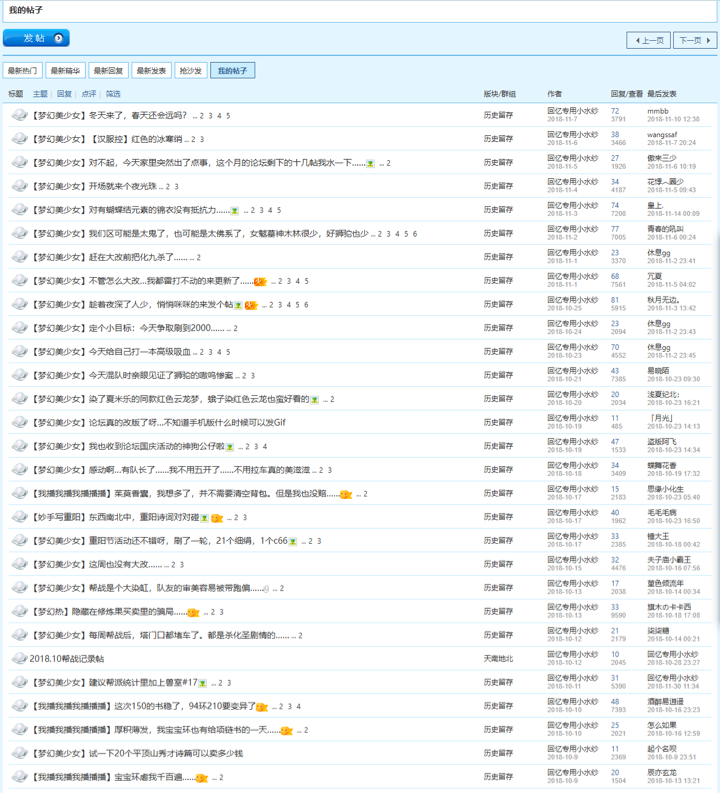The image size is (720, 793).
Task: Click thread icon beside 开场就来个夜光珠 post
Action: coord(19,186)
